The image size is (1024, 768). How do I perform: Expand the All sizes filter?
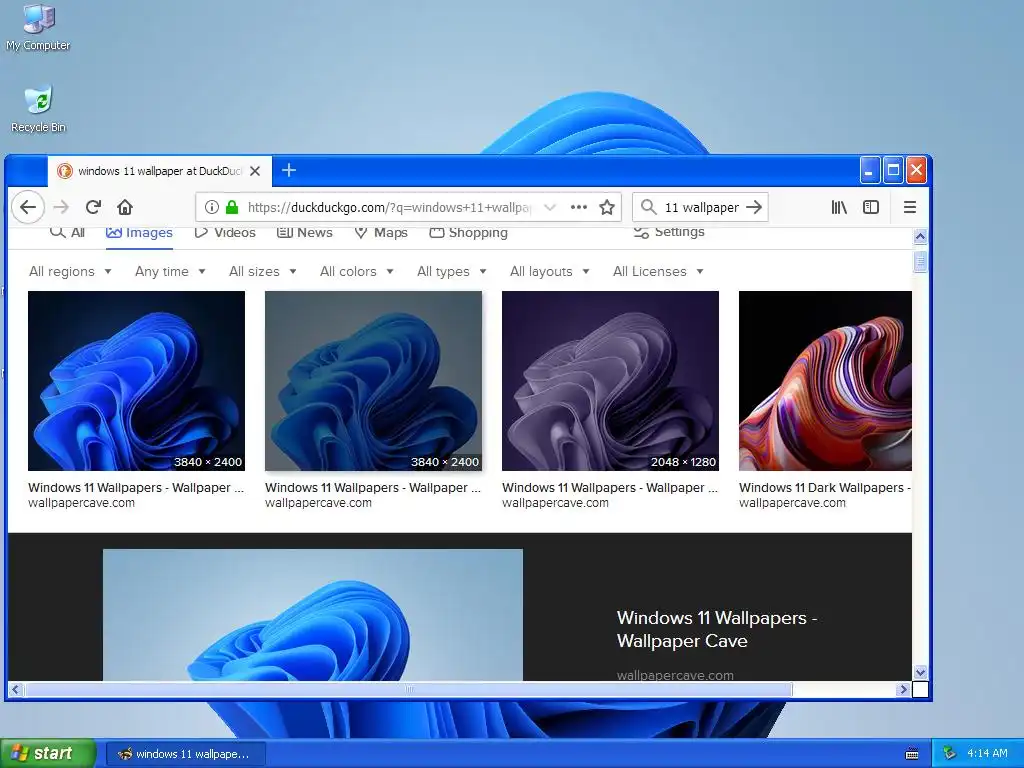click(x=263, y=272)
